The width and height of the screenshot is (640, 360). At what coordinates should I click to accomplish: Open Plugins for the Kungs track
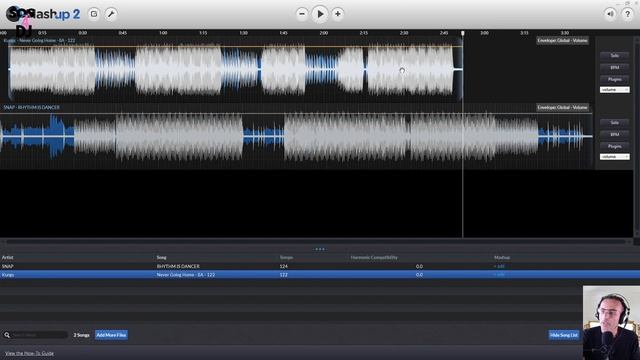click(x=614, y=79)
